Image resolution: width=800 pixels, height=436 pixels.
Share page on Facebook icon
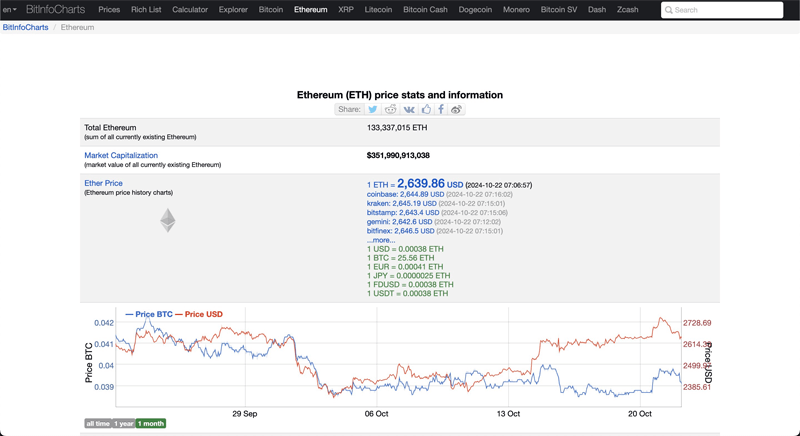(441, 109)
